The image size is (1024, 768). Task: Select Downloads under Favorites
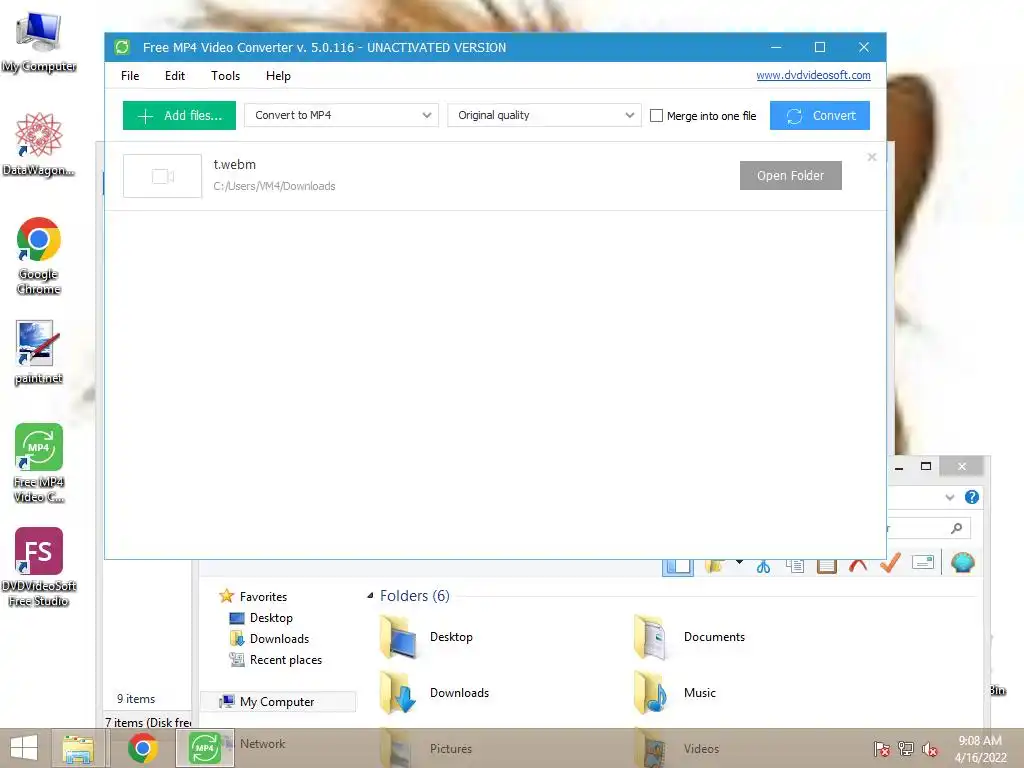tap(269, 639)
